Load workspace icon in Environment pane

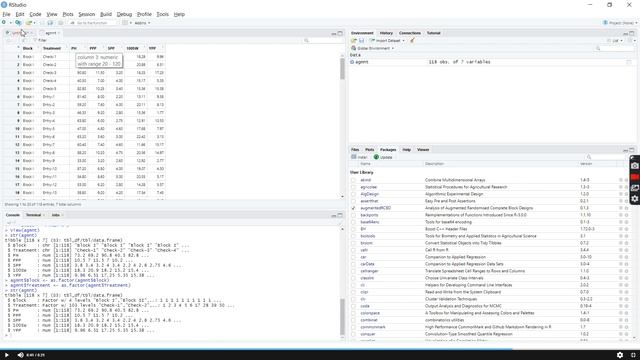[354, 40]
